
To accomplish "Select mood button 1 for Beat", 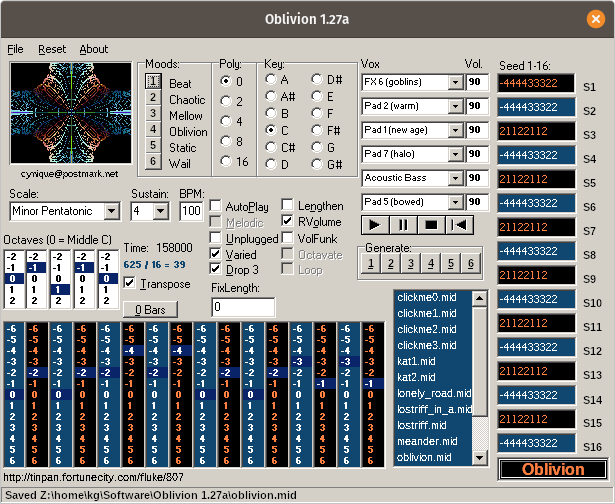I will 153,81.
